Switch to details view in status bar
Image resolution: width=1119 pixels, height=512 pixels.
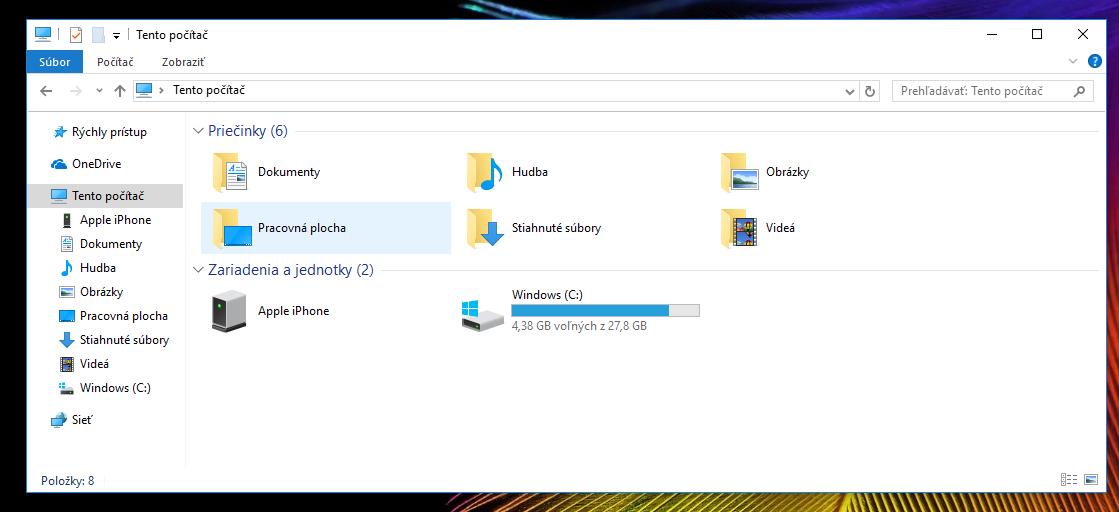click(x=1069, y=481)
